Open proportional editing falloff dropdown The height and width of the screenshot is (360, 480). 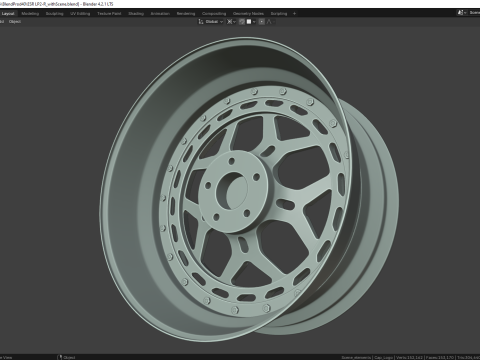click(x=271, y=22)
